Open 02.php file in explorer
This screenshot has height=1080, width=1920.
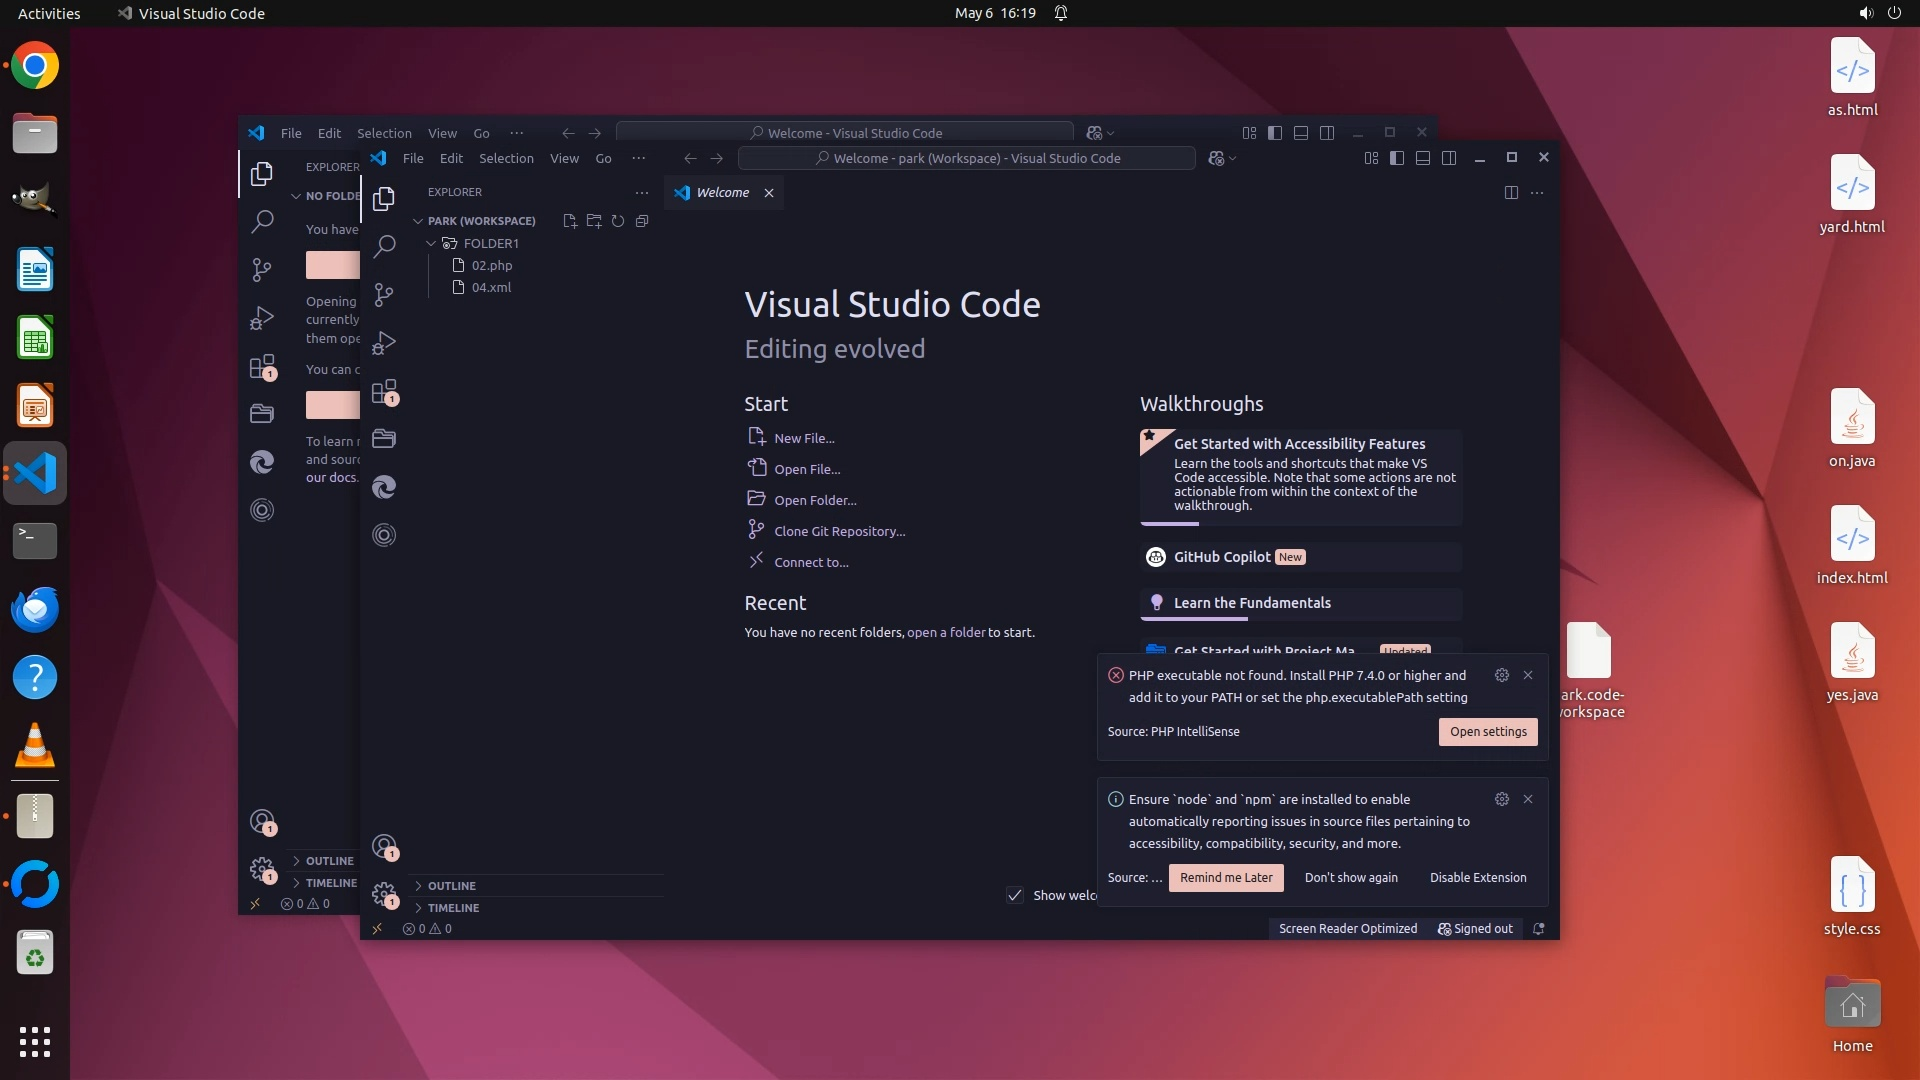[491, 265]
